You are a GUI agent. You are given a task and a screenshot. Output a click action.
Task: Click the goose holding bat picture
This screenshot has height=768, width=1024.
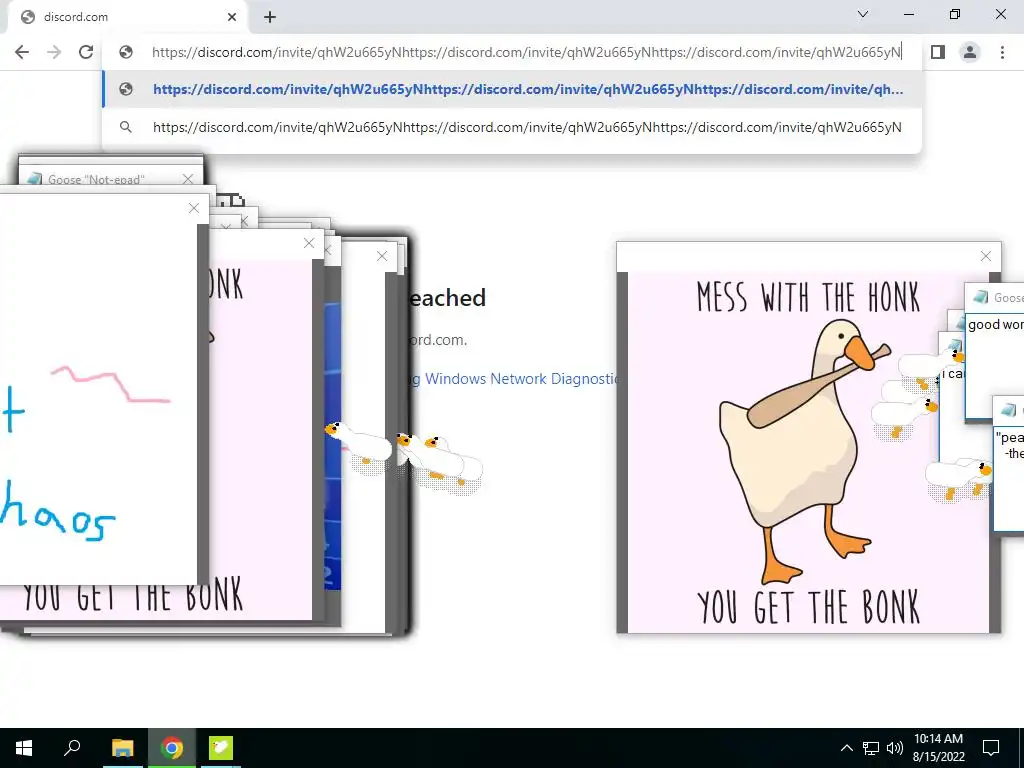click(807, 452)
